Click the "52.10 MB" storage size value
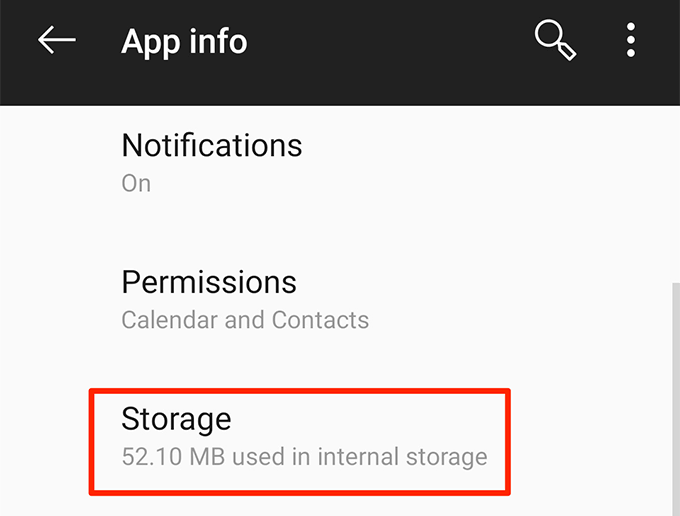 coord(164,458)
